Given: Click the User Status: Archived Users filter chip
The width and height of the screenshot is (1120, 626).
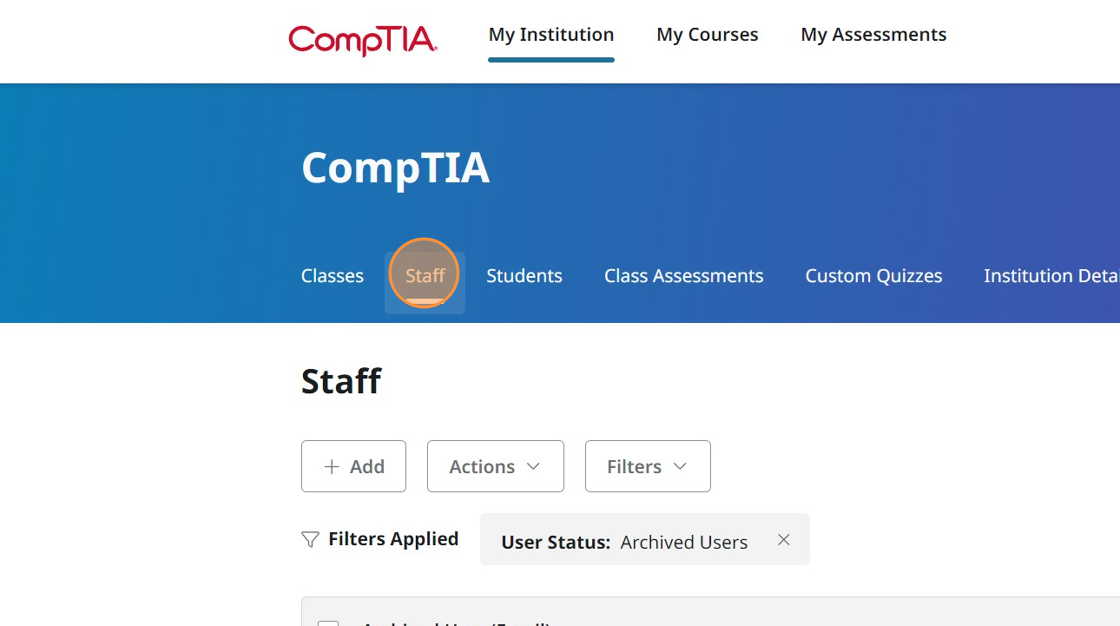Looking at the screenshot, I should tap(624, 542).
